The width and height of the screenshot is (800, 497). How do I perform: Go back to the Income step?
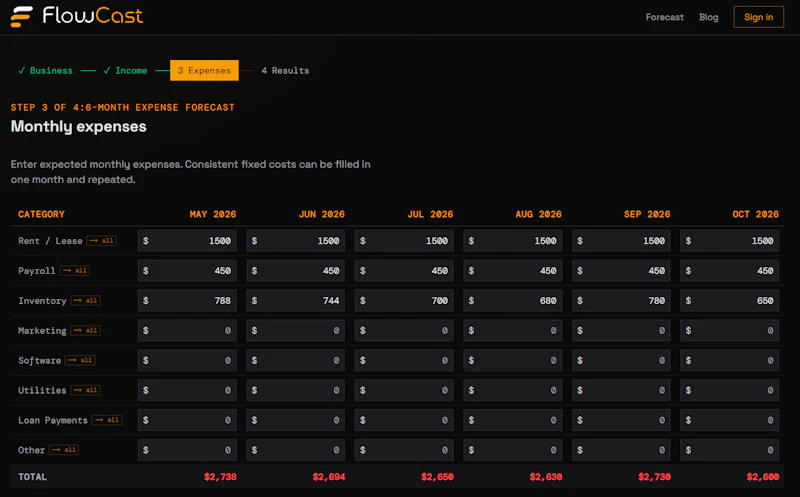126,70
